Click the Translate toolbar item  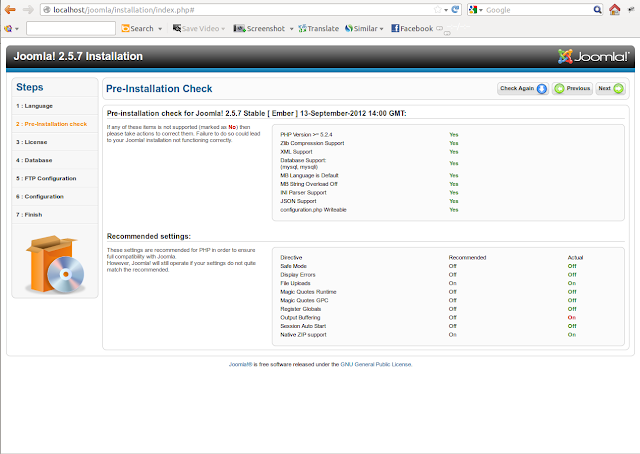coord(319,29)
